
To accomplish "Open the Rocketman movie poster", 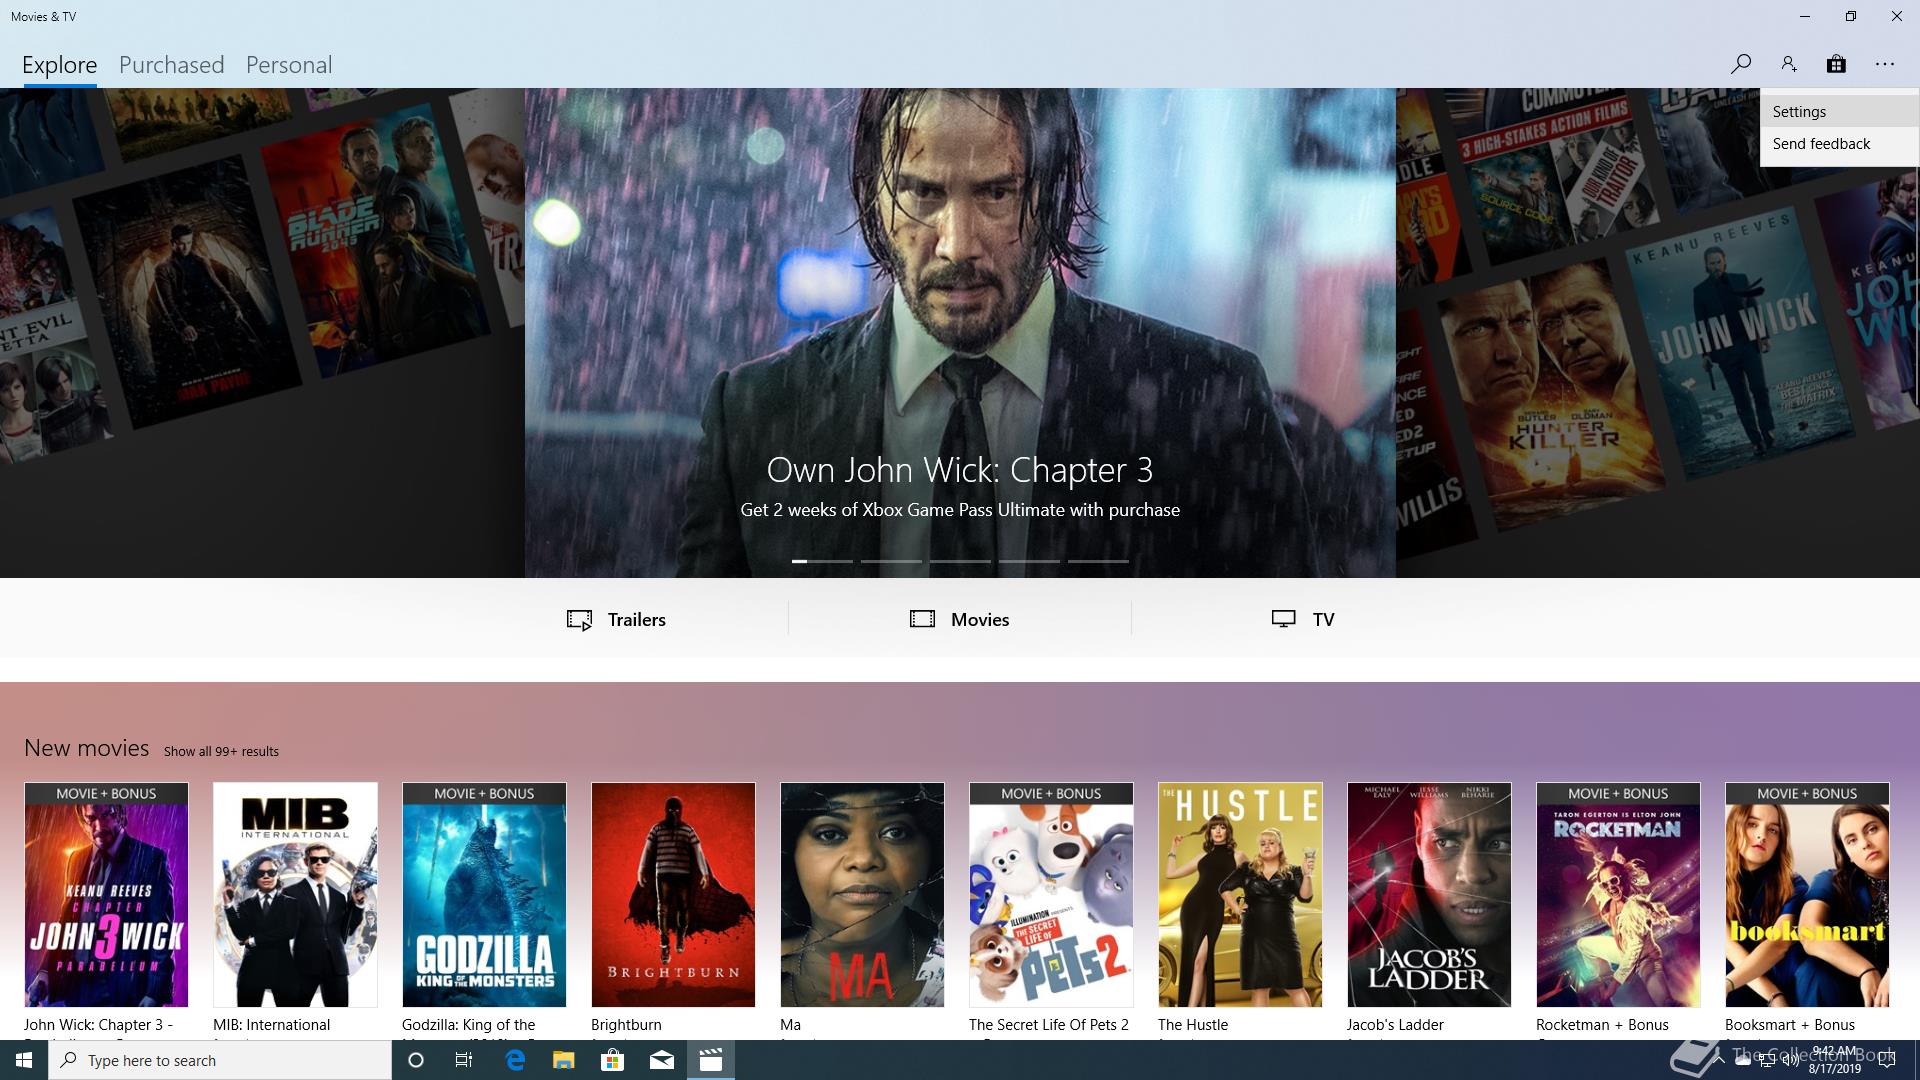I will (x=1618, y=895).
